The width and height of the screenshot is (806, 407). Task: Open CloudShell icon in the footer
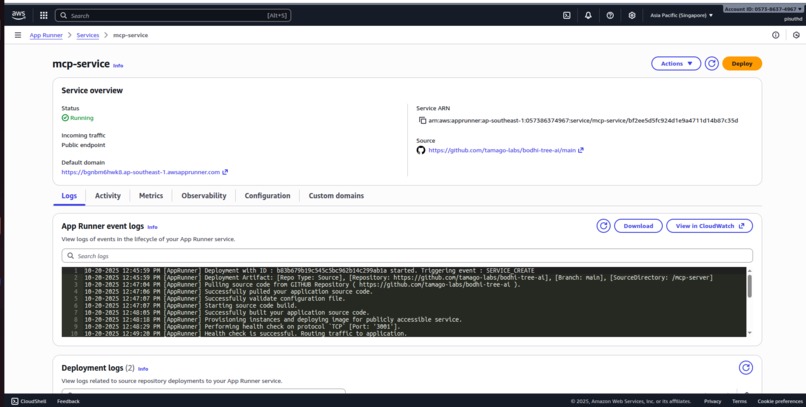pos(15,401)
